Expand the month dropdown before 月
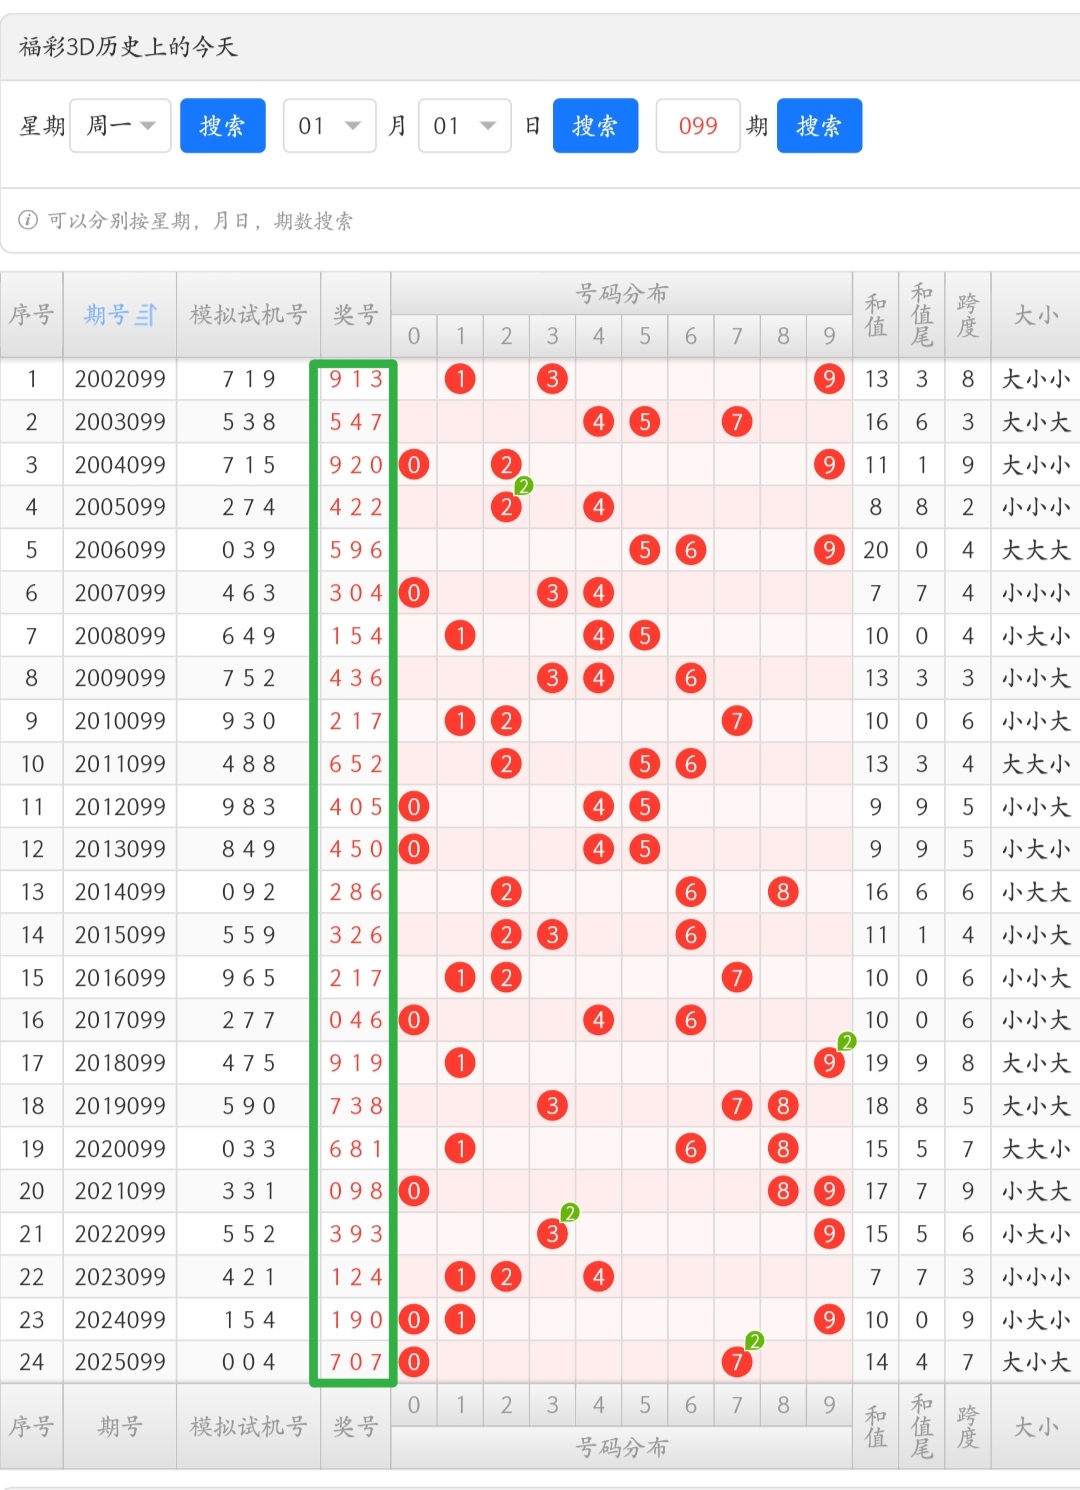1080x1490 pixels. click(x=330, y=126)
